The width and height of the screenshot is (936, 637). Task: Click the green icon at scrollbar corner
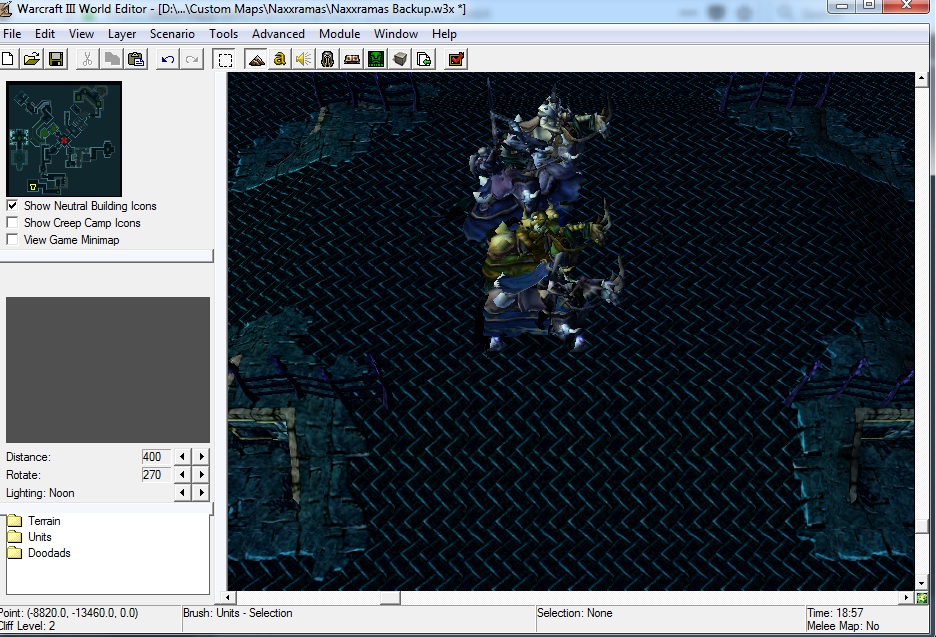(x=922, y=598)
